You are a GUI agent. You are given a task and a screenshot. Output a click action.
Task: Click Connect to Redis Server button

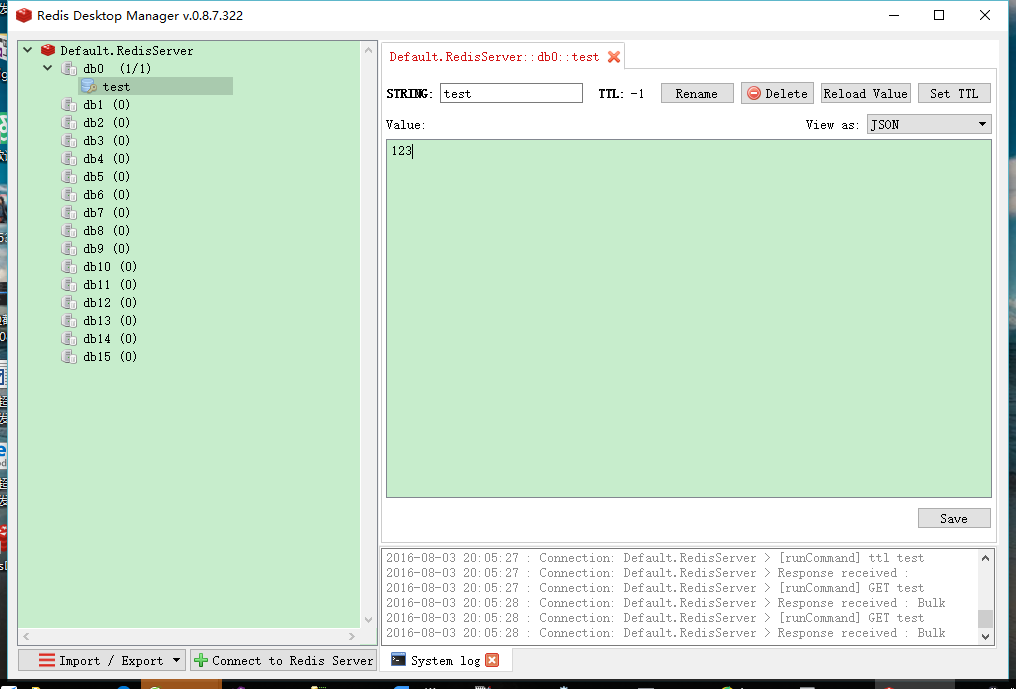click(283, 660)
